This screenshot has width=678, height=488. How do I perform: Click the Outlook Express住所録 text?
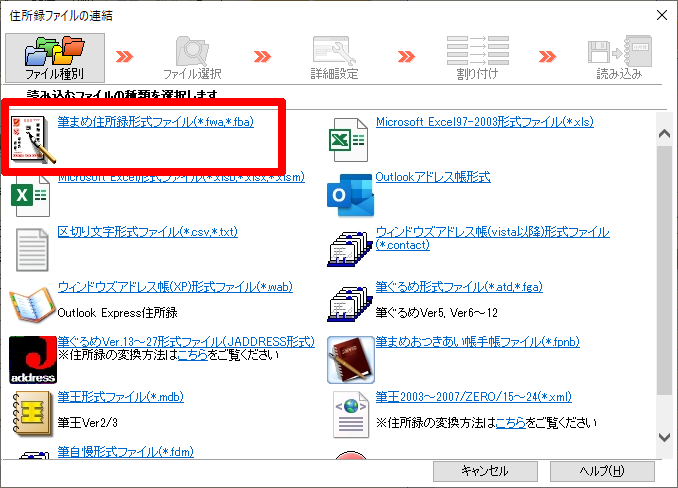coord(117,313)
